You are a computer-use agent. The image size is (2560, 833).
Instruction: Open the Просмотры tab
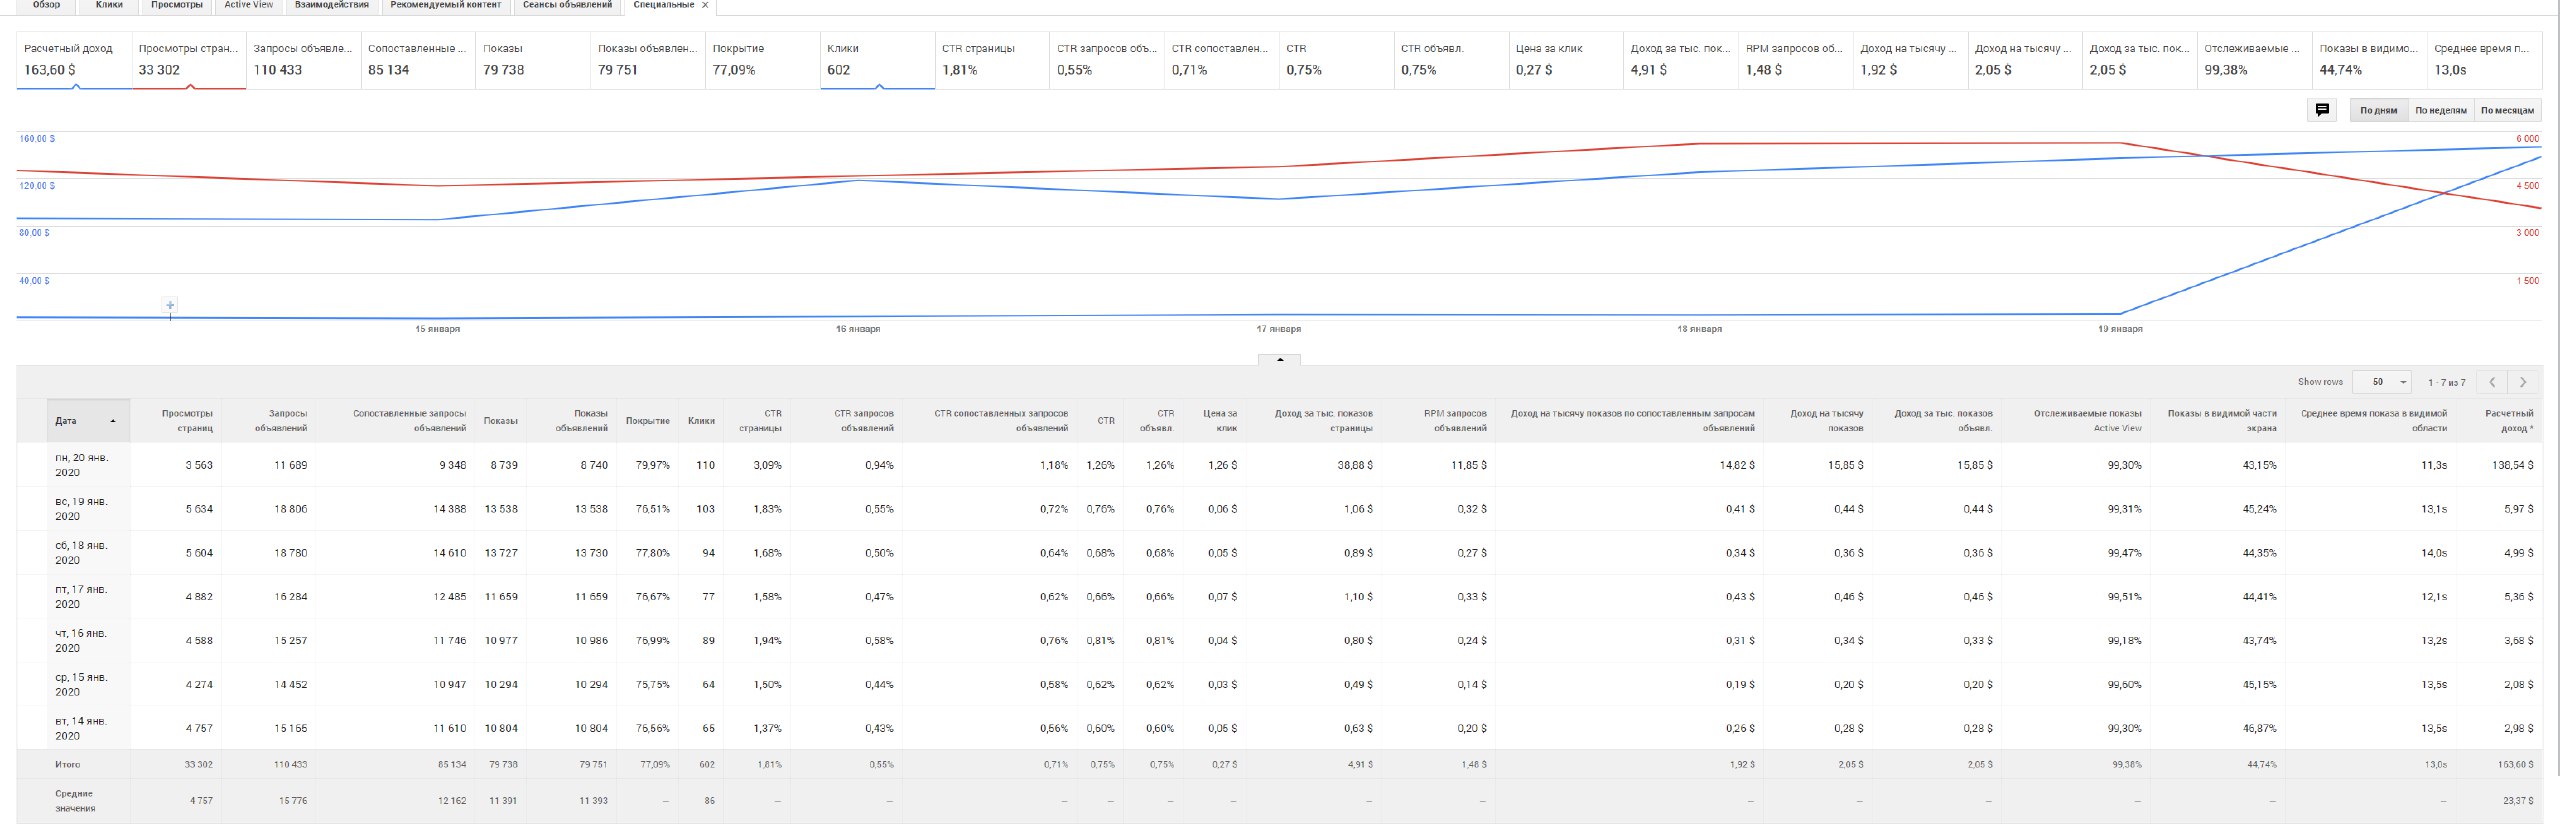point(177,5)
